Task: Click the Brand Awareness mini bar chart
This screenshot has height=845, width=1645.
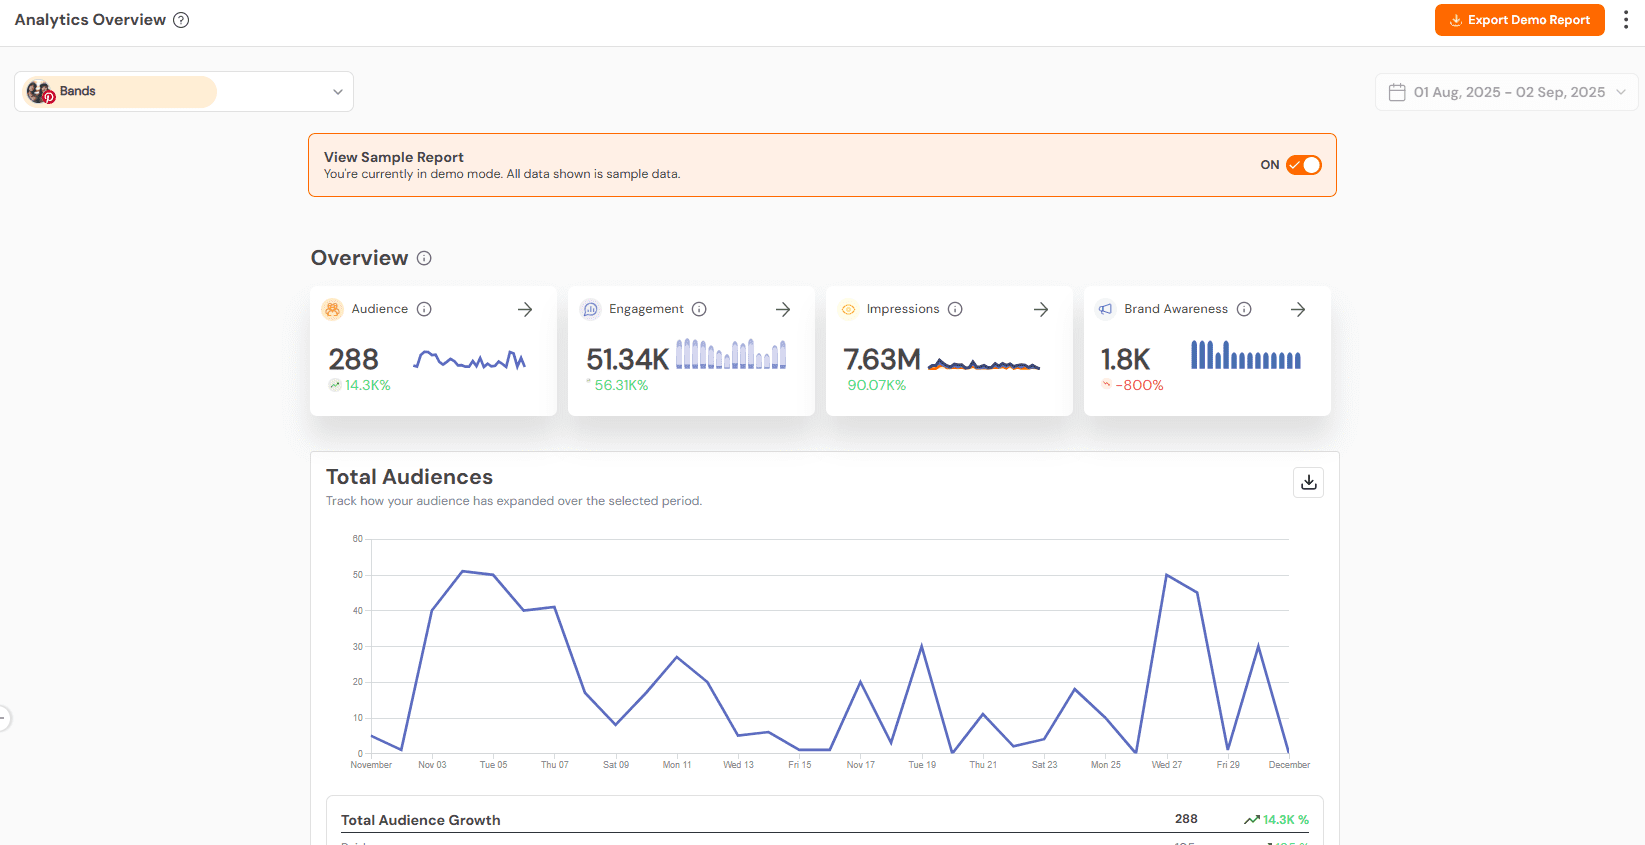Action: [1246, 355]
